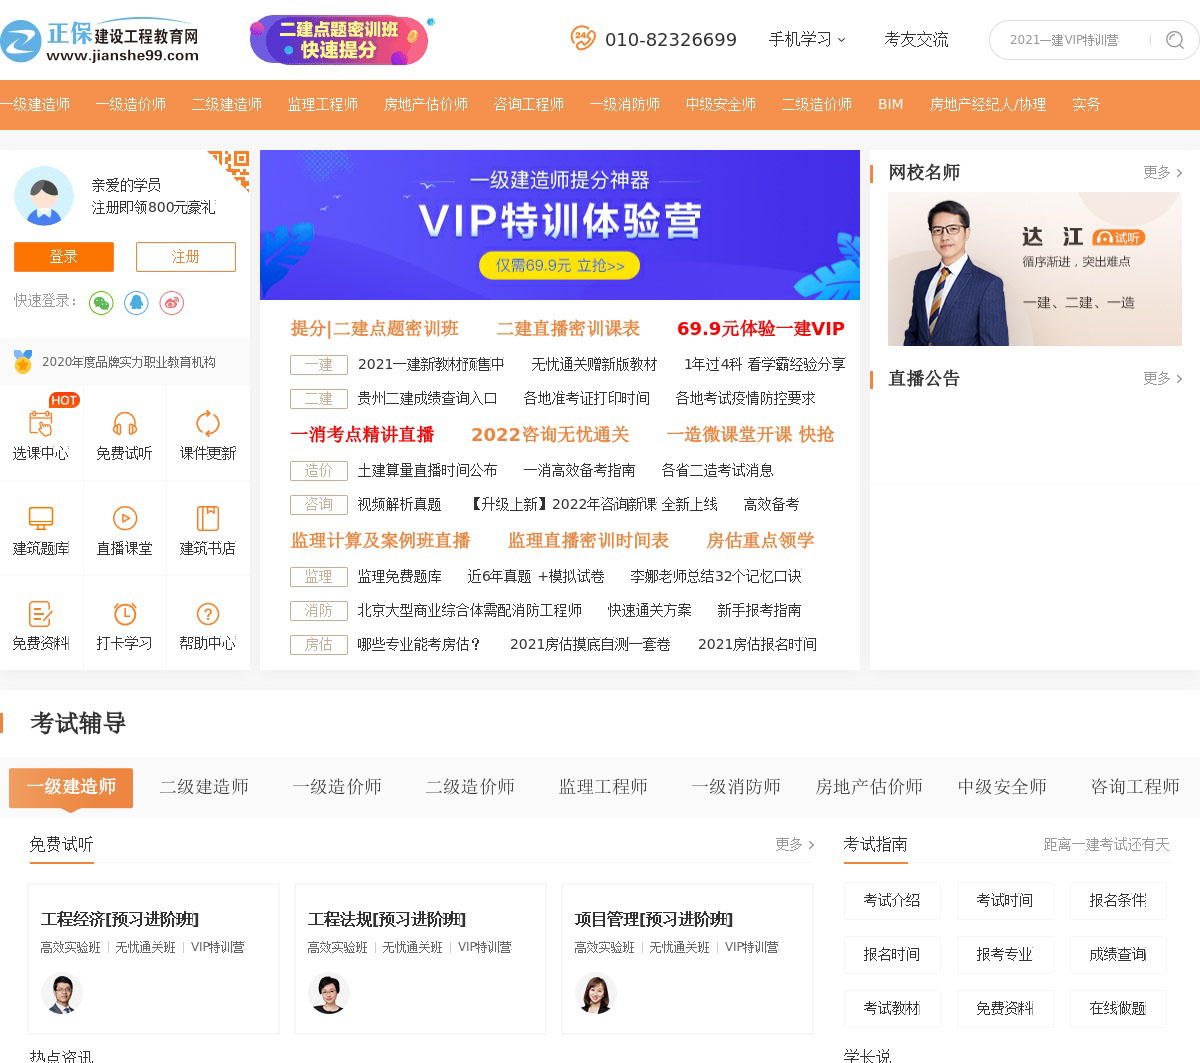Image resolution: width=1200 pixels, height=1063 pixels.
Task: Log in quickly with the QQ icon
Action: point(136,302)
